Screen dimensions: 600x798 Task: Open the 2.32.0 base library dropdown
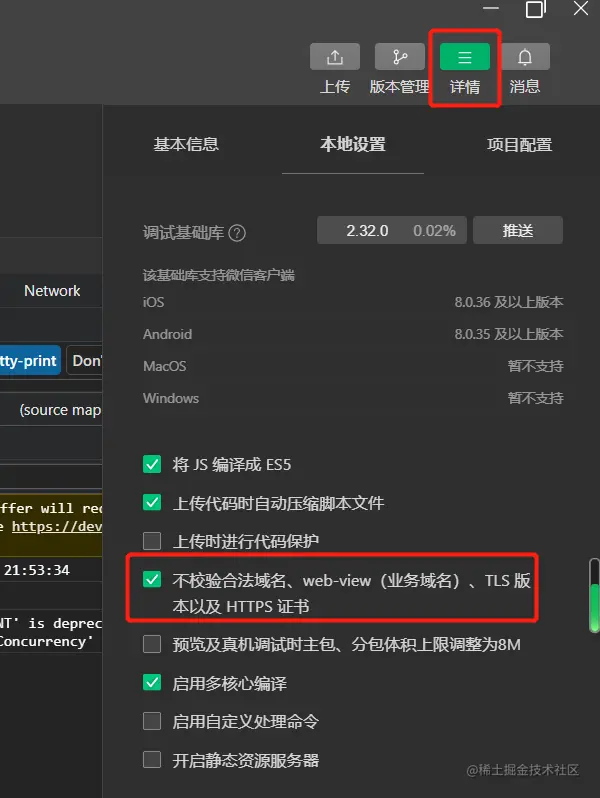[391, 231]
